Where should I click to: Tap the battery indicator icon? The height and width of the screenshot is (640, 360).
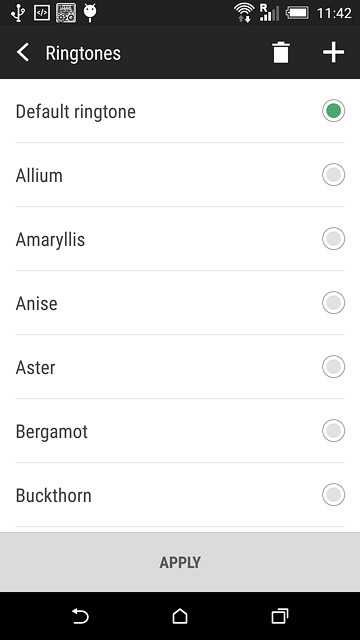(x=298, y=13)
